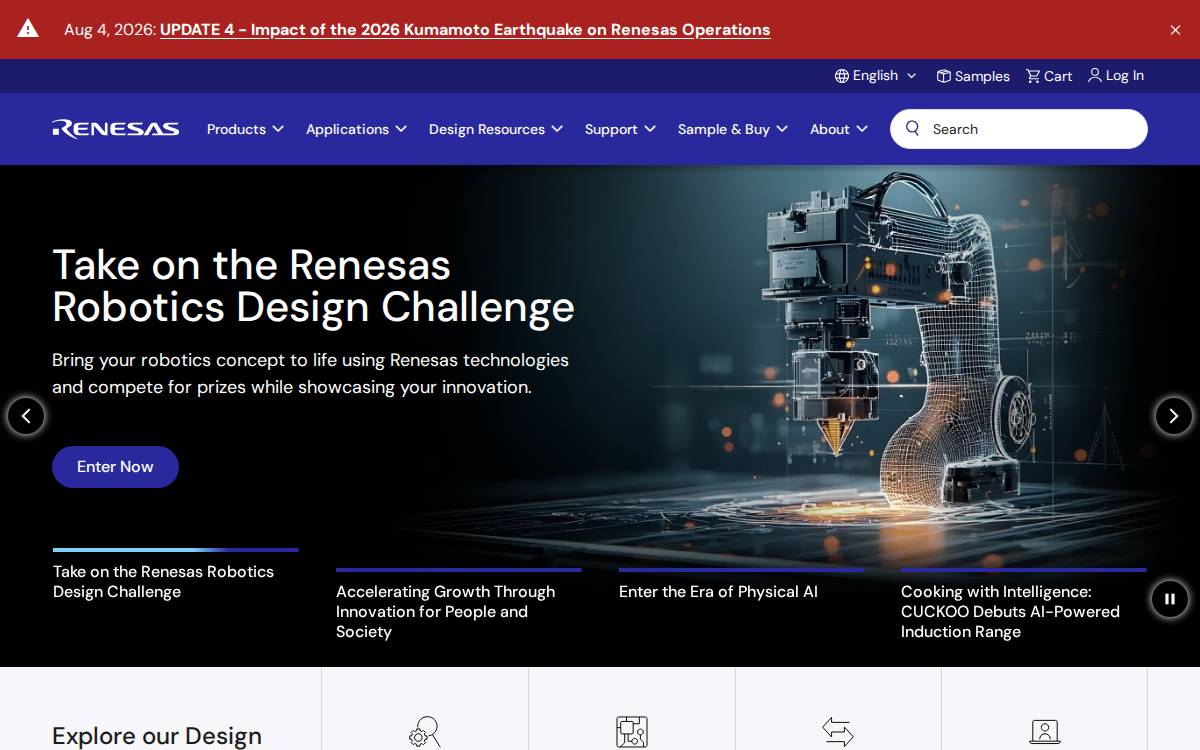Image resolution: width=1200 pixels, height=750 pixels.
Task: Click the globe language icon
Action: pyautogui.click(x=842, y=76)
